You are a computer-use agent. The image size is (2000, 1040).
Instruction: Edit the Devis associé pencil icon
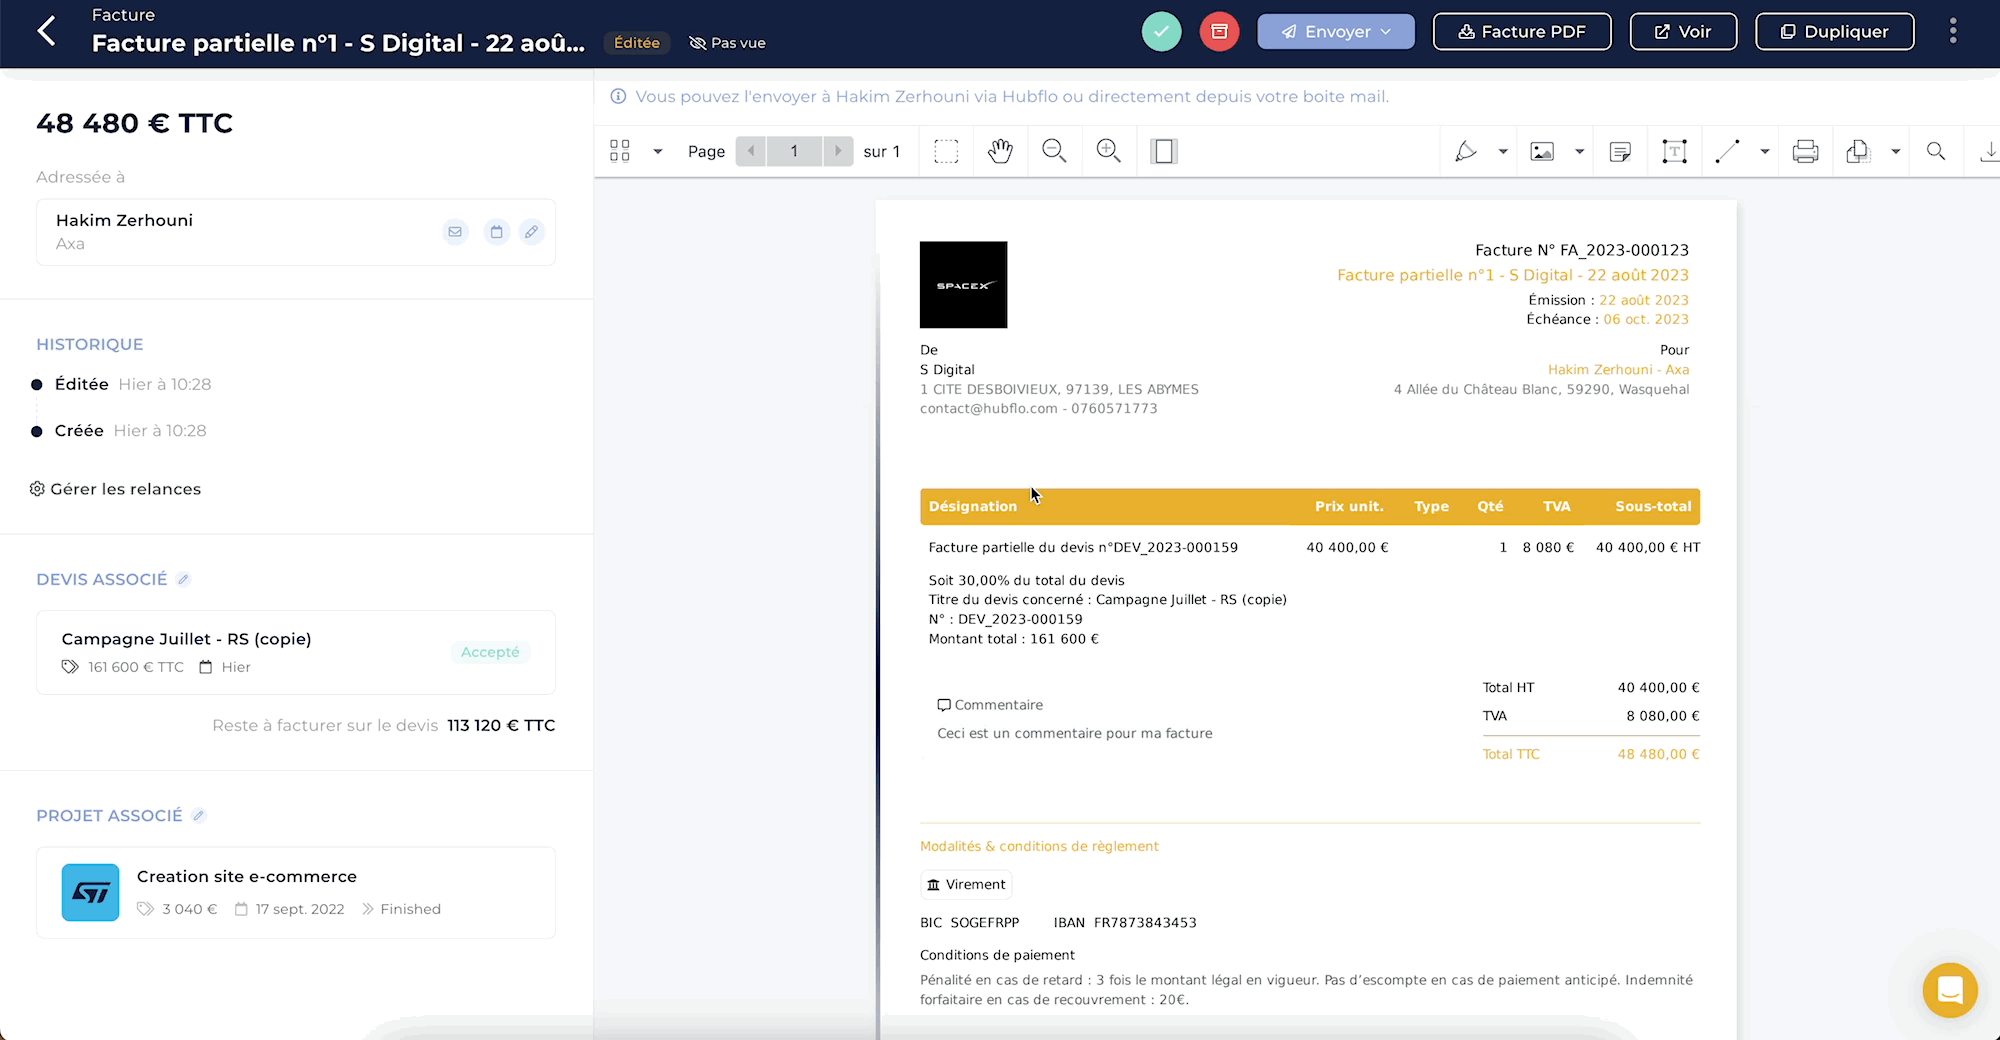183,580
